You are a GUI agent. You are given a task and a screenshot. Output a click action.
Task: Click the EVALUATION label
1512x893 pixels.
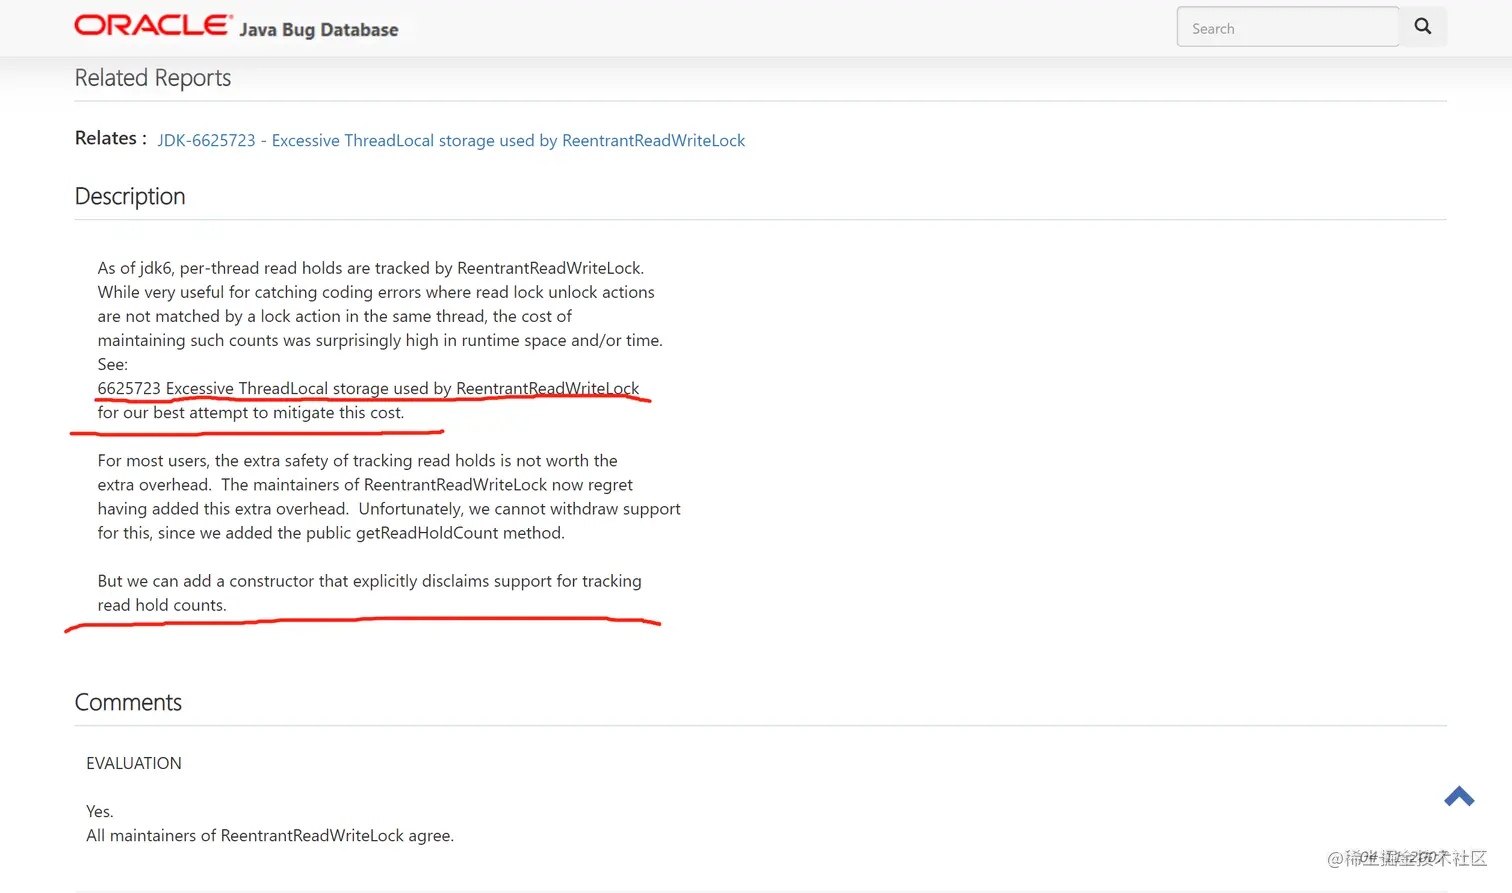point(134,763)
